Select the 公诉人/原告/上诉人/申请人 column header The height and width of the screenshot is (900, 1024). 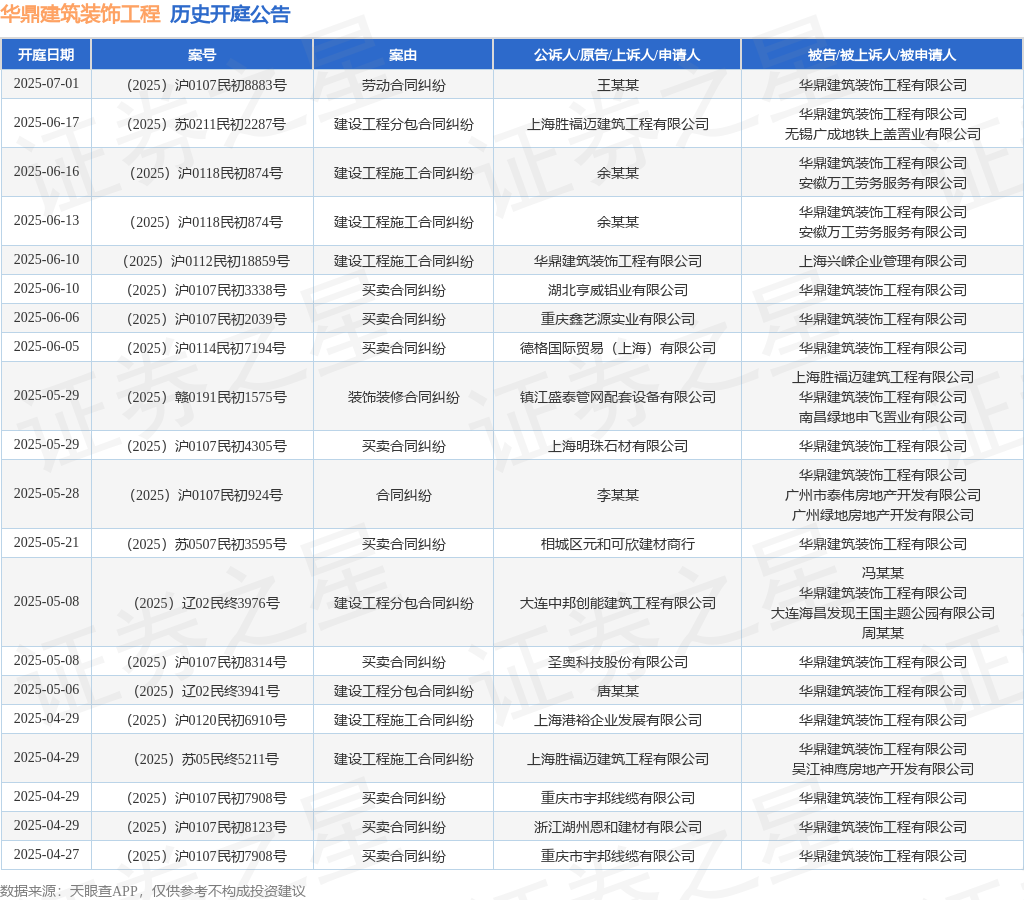[617, 55]
